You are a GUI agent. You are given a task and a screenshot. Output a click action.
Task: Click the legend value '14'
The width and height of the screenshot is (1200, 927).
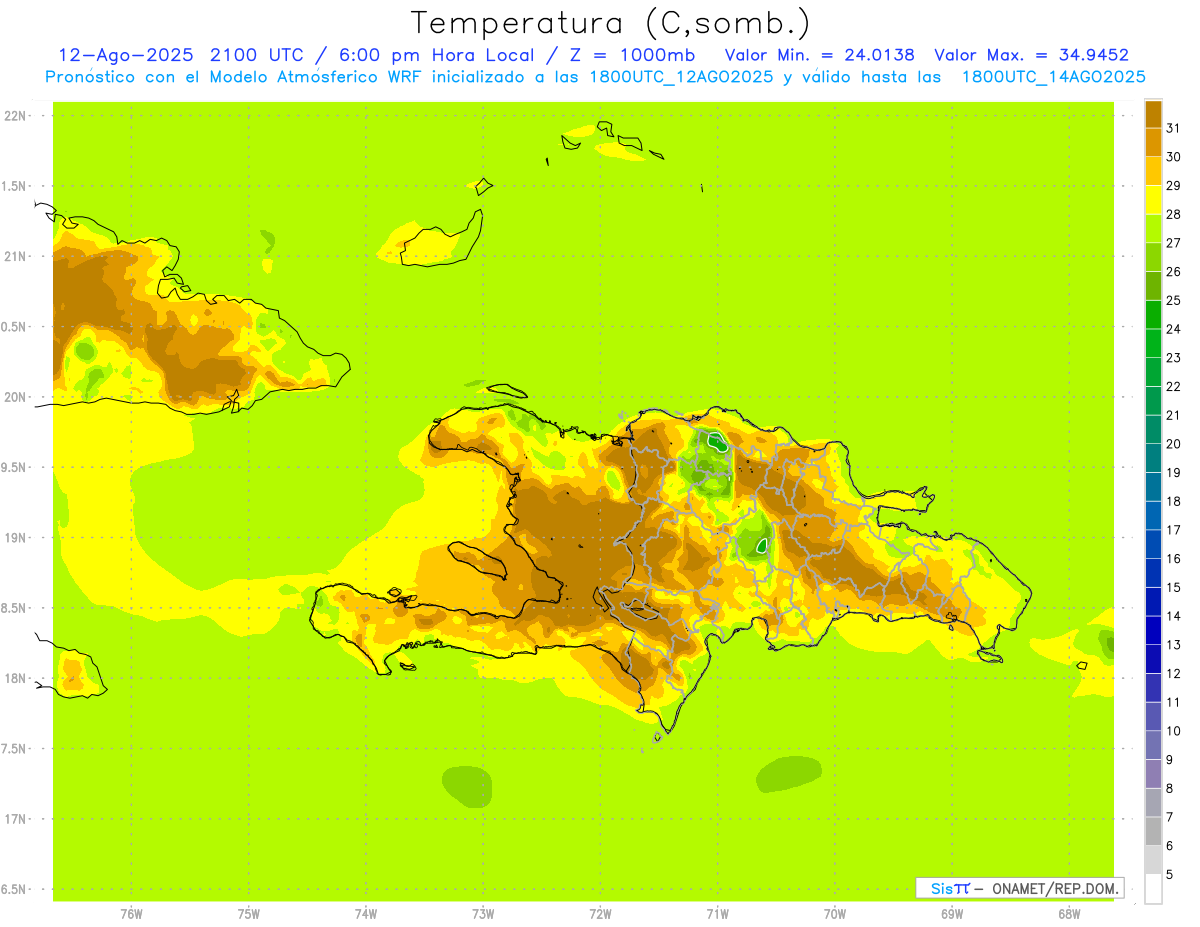click(1174, 617)
